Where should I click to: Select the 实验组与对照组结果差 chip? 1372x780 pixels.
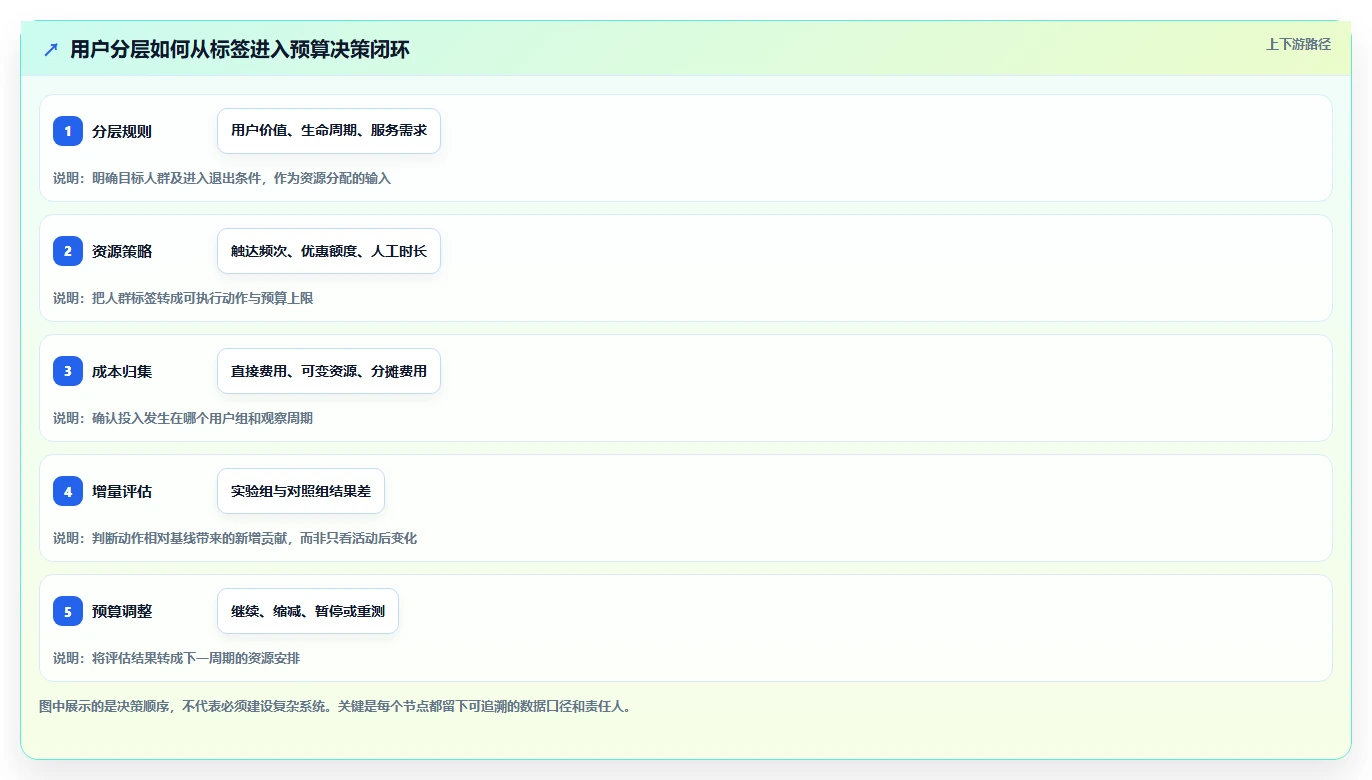coord(301,491)
